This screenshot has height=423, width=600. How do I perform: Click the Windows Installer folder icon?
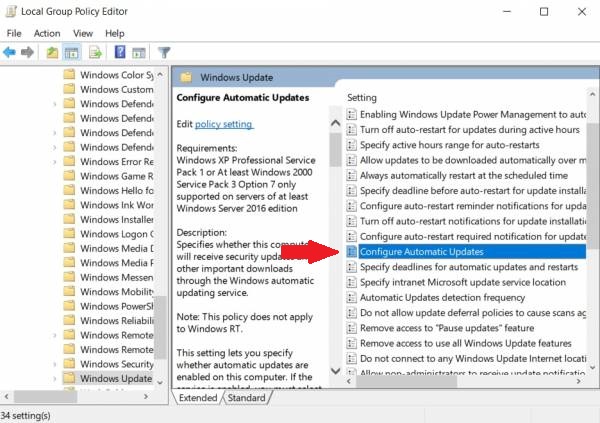[69, 219]
